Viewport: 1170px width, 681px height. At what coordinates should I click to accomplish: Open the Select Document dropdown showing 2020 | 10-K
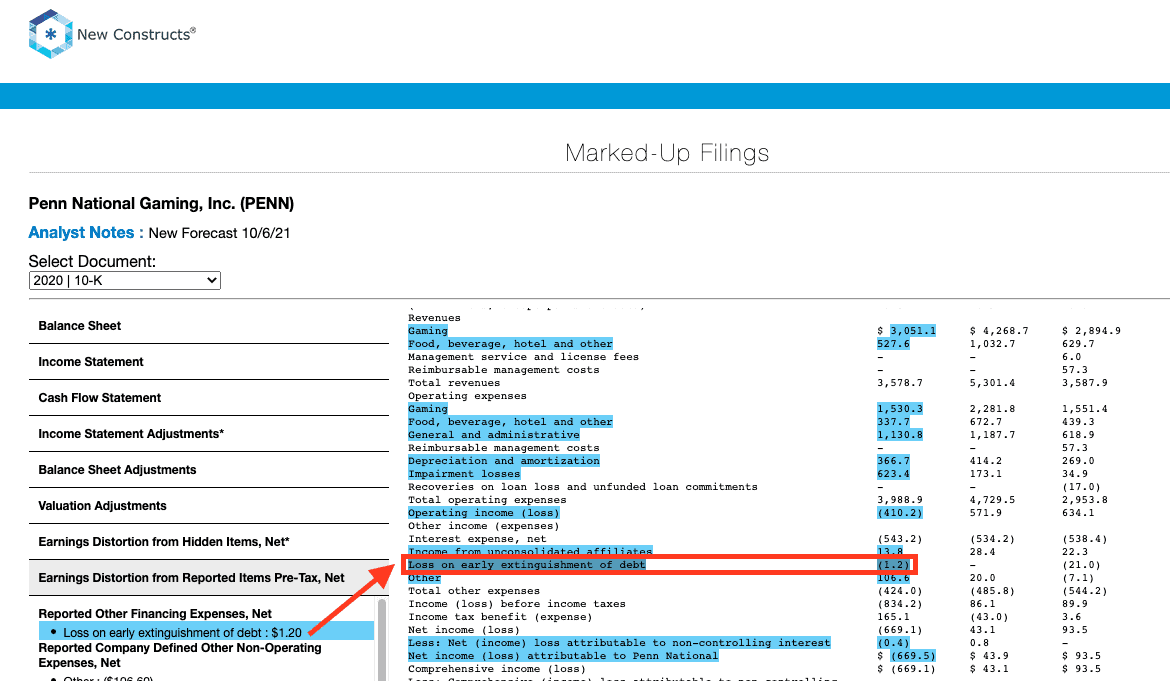(x=125, y=280)
